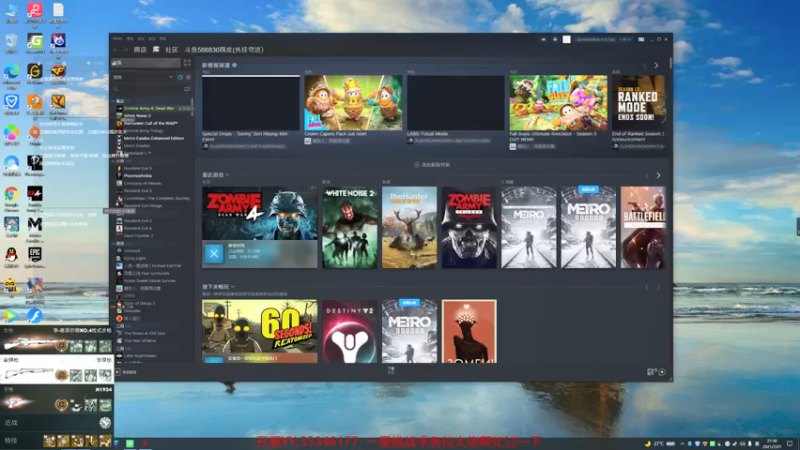The image size is (800, 450).
Task: Click the game list sidebar scrollbar
Action: [192, 107]
